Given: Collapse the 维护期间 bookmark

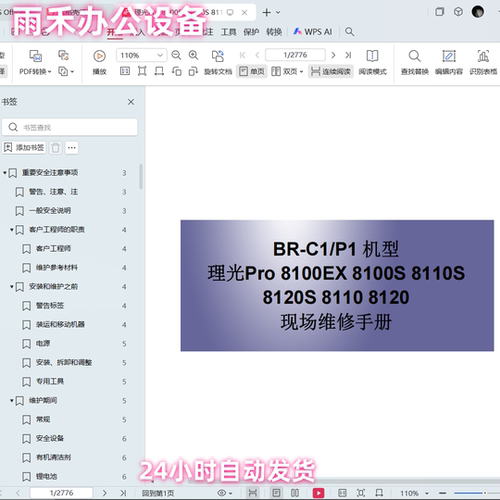Looking at the screenshot, I should 12,400.
